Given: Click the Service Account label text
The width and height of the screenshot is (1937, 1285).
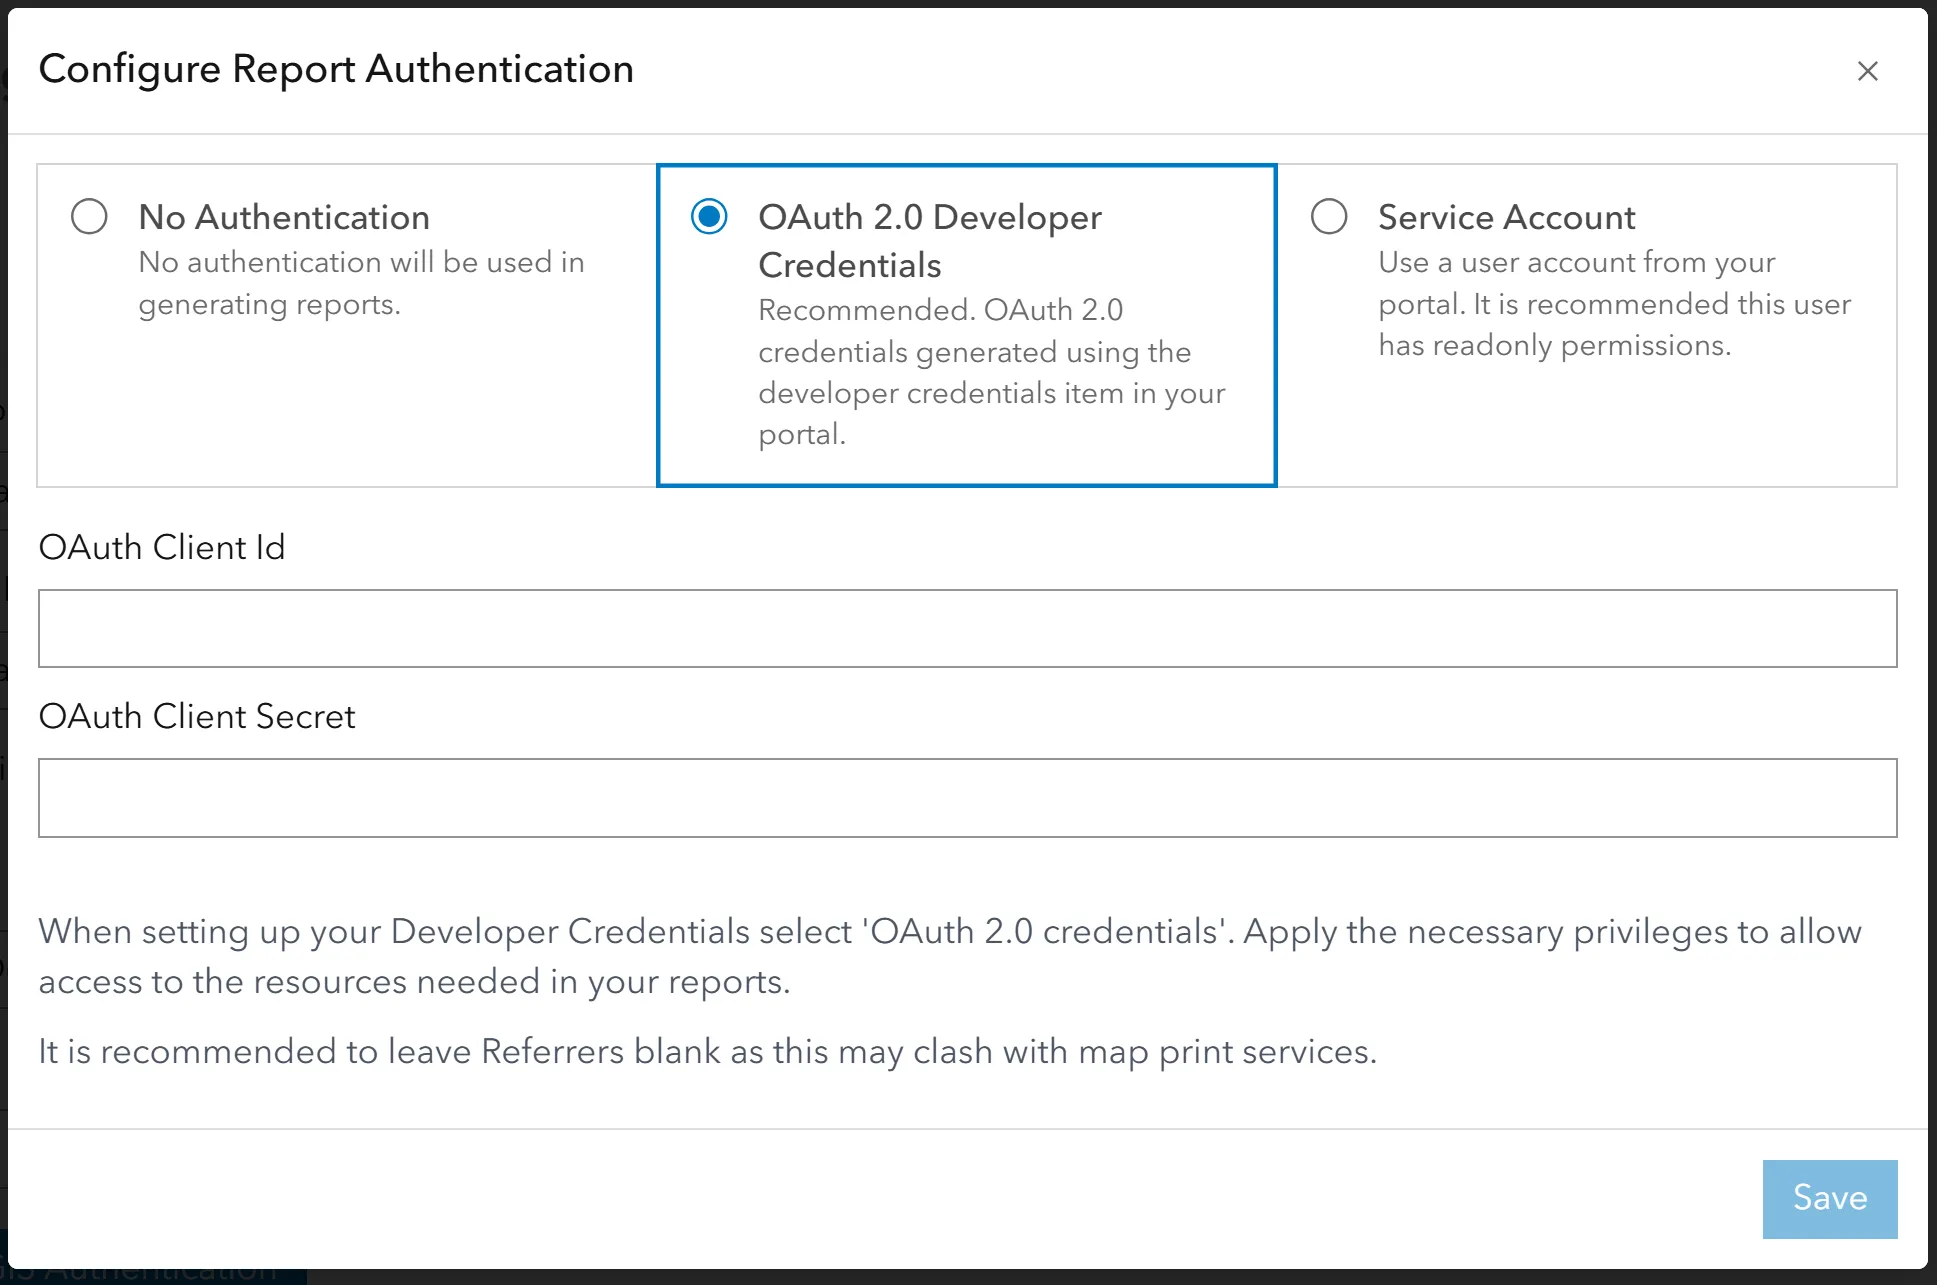Looking at the screenshot, I should (1506, 217).
